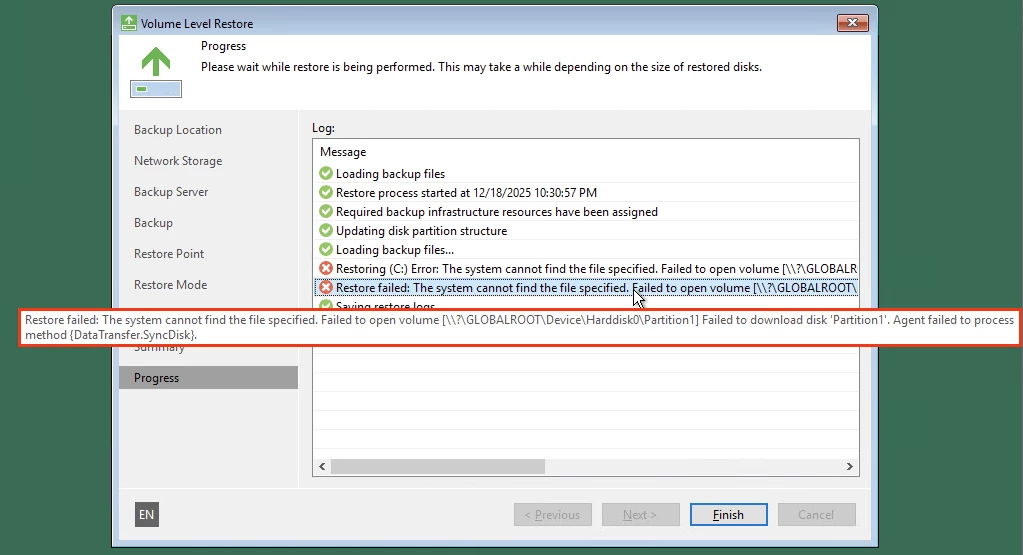Click the Finish button

pyautogui.click(x=728, y=515)
